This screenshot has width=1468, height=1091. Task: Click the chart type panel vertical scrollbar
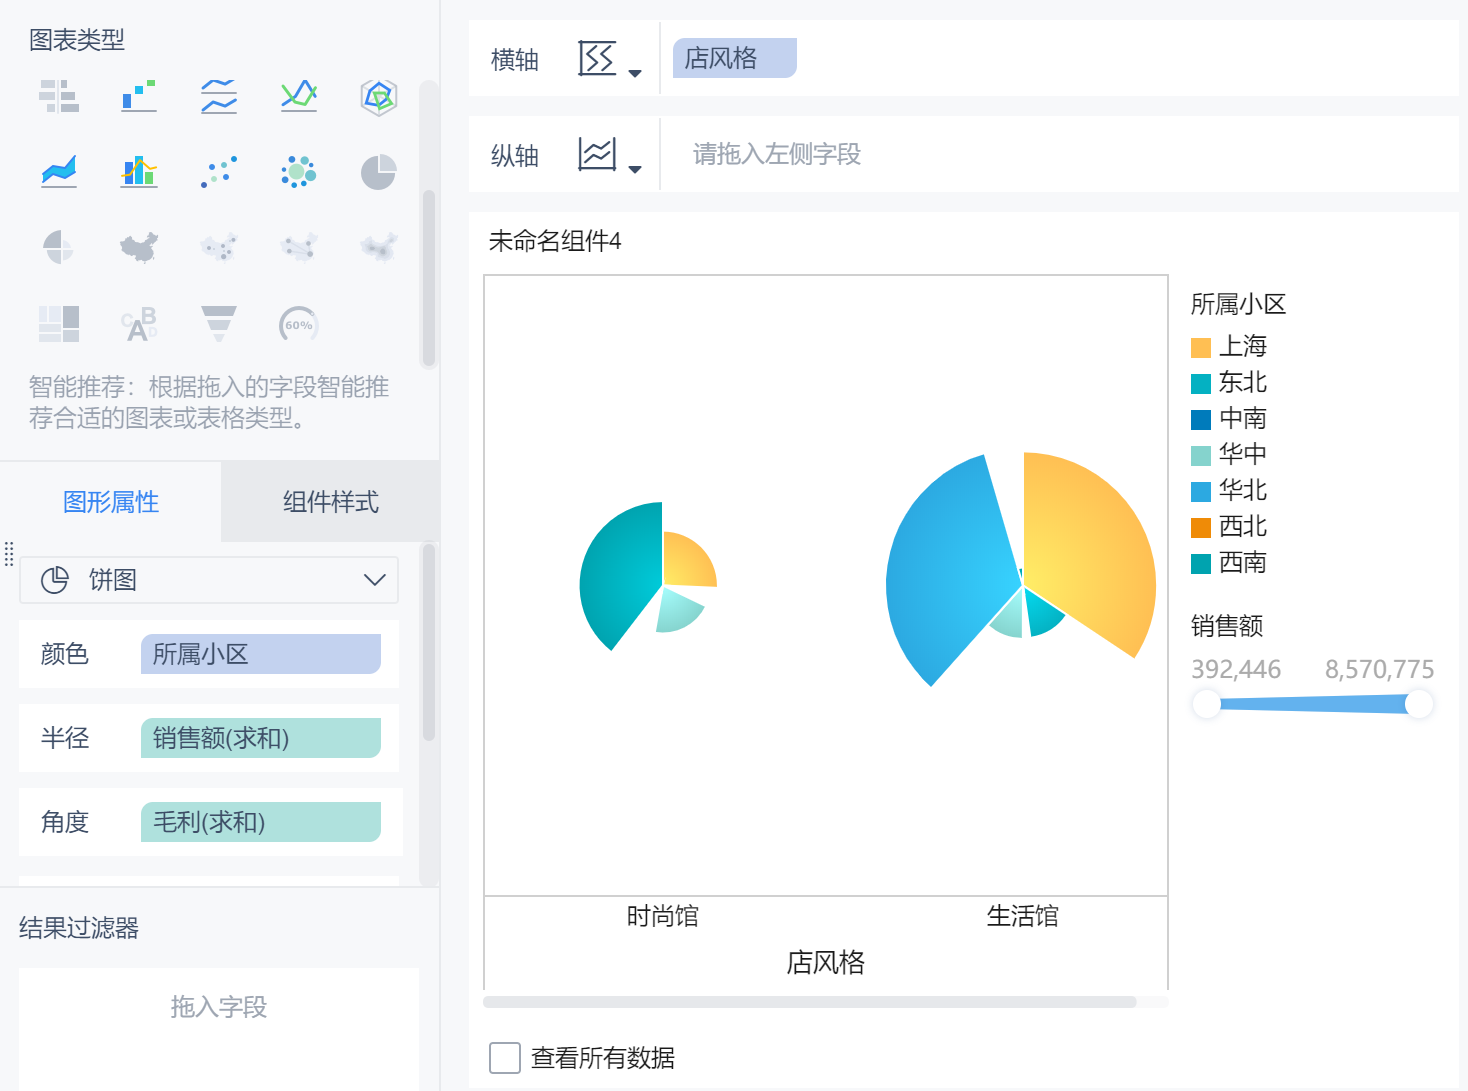point(429,278)
